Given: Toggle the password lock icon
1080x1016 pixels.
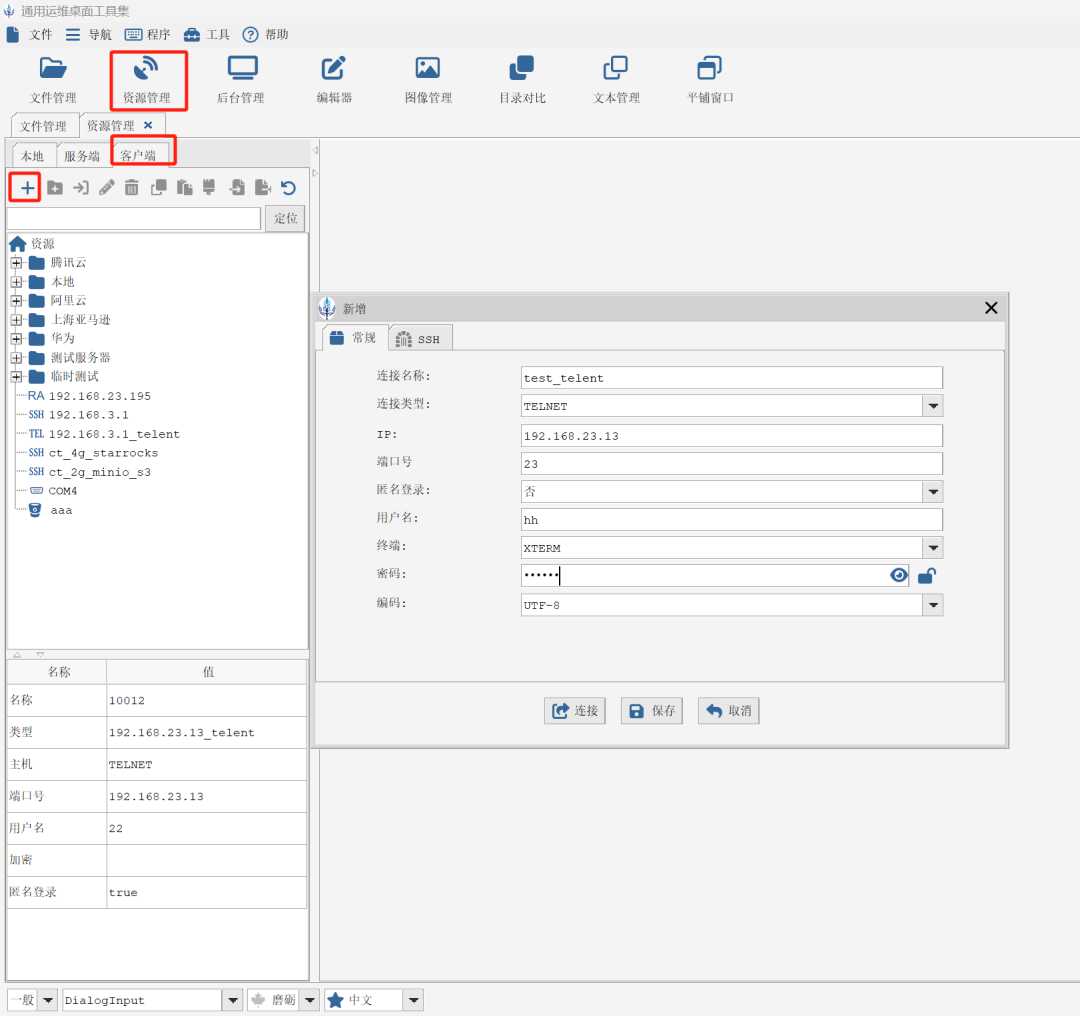Looking at the screenshot, I should [x=927, y=575].
